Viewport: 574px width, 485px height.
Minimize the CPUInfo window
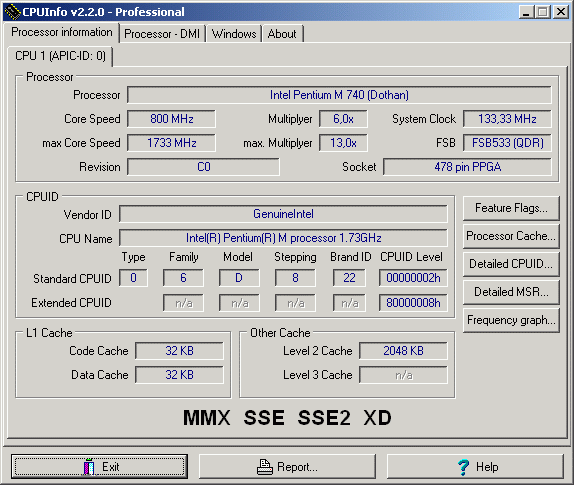pos(526,12)
